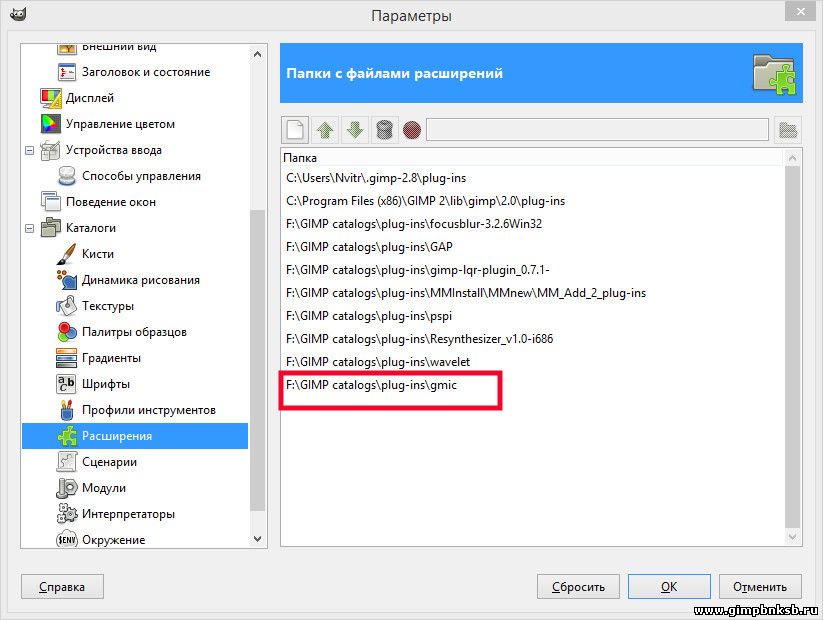The width and height of the screenshot is (823, 620).
Task: Click the Модули module icon
Action: coord(67,488)
